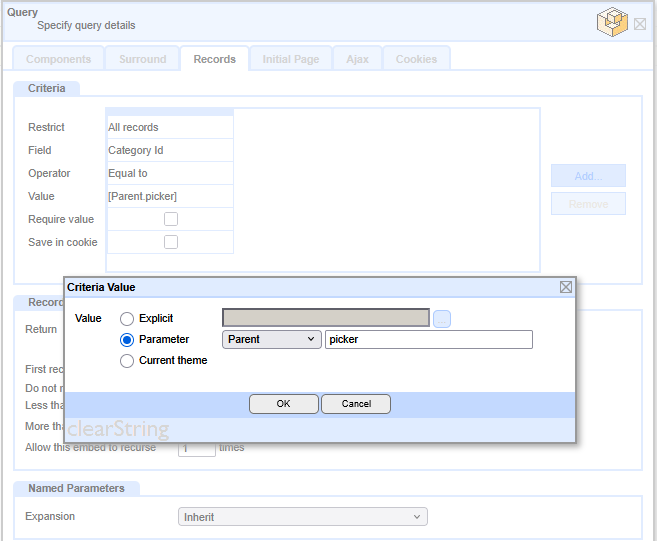Expand the Expansion Inherit dropdown
Image resolution: width=657 pixels, height=541 pixels.
[x=301, y=517]
